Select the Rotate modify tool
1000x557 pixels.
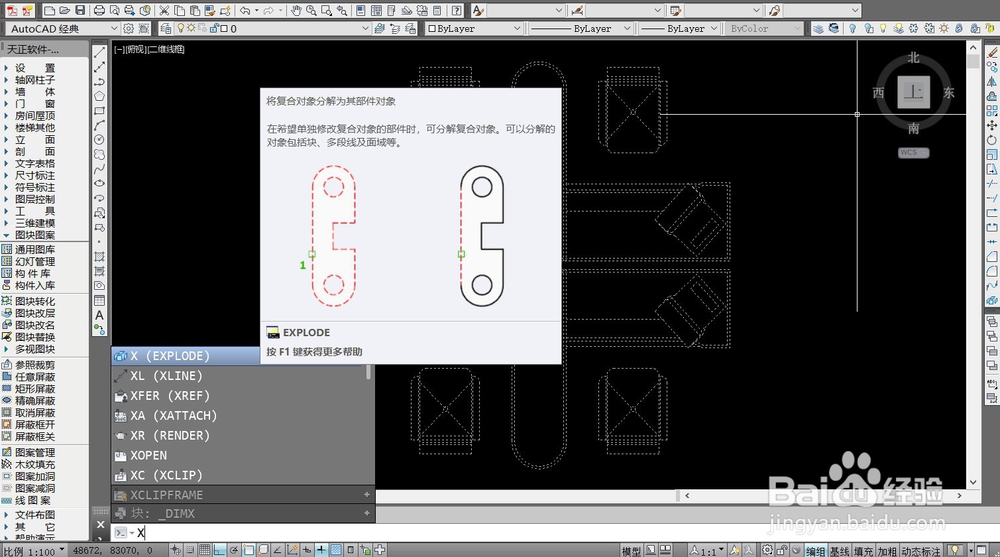pos(992,140)
